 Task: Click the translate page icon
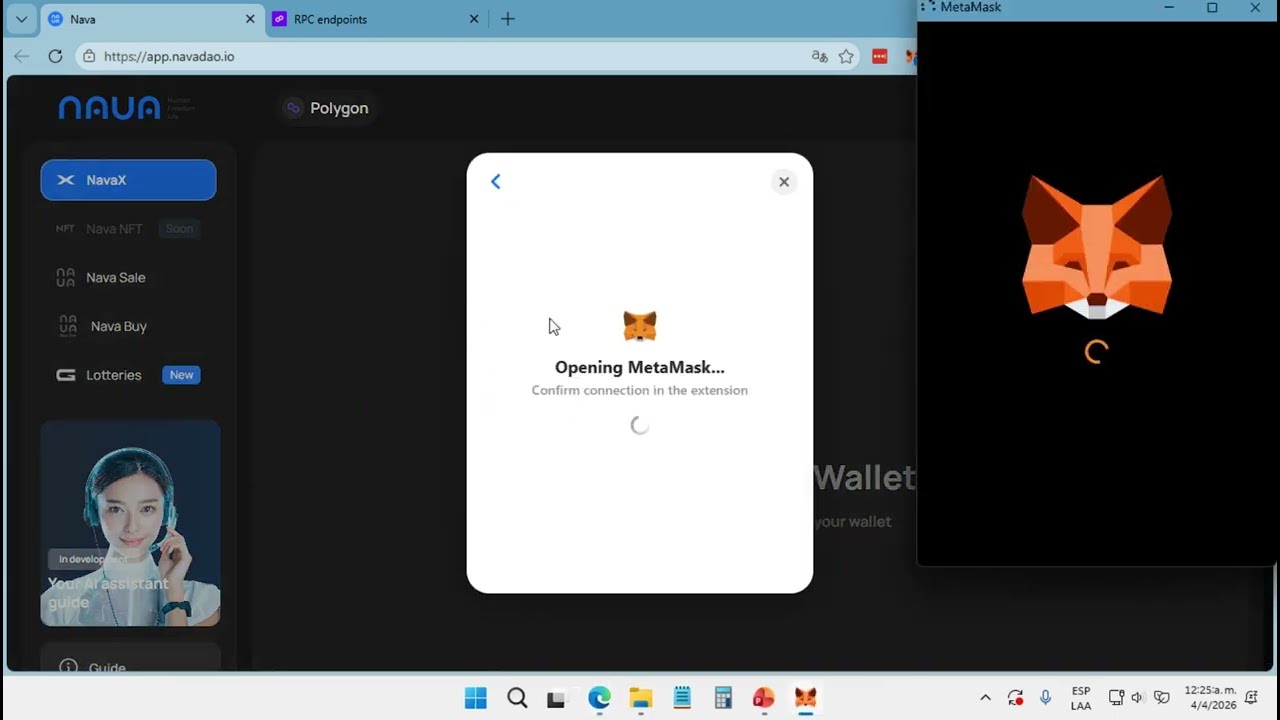[820, 56]
